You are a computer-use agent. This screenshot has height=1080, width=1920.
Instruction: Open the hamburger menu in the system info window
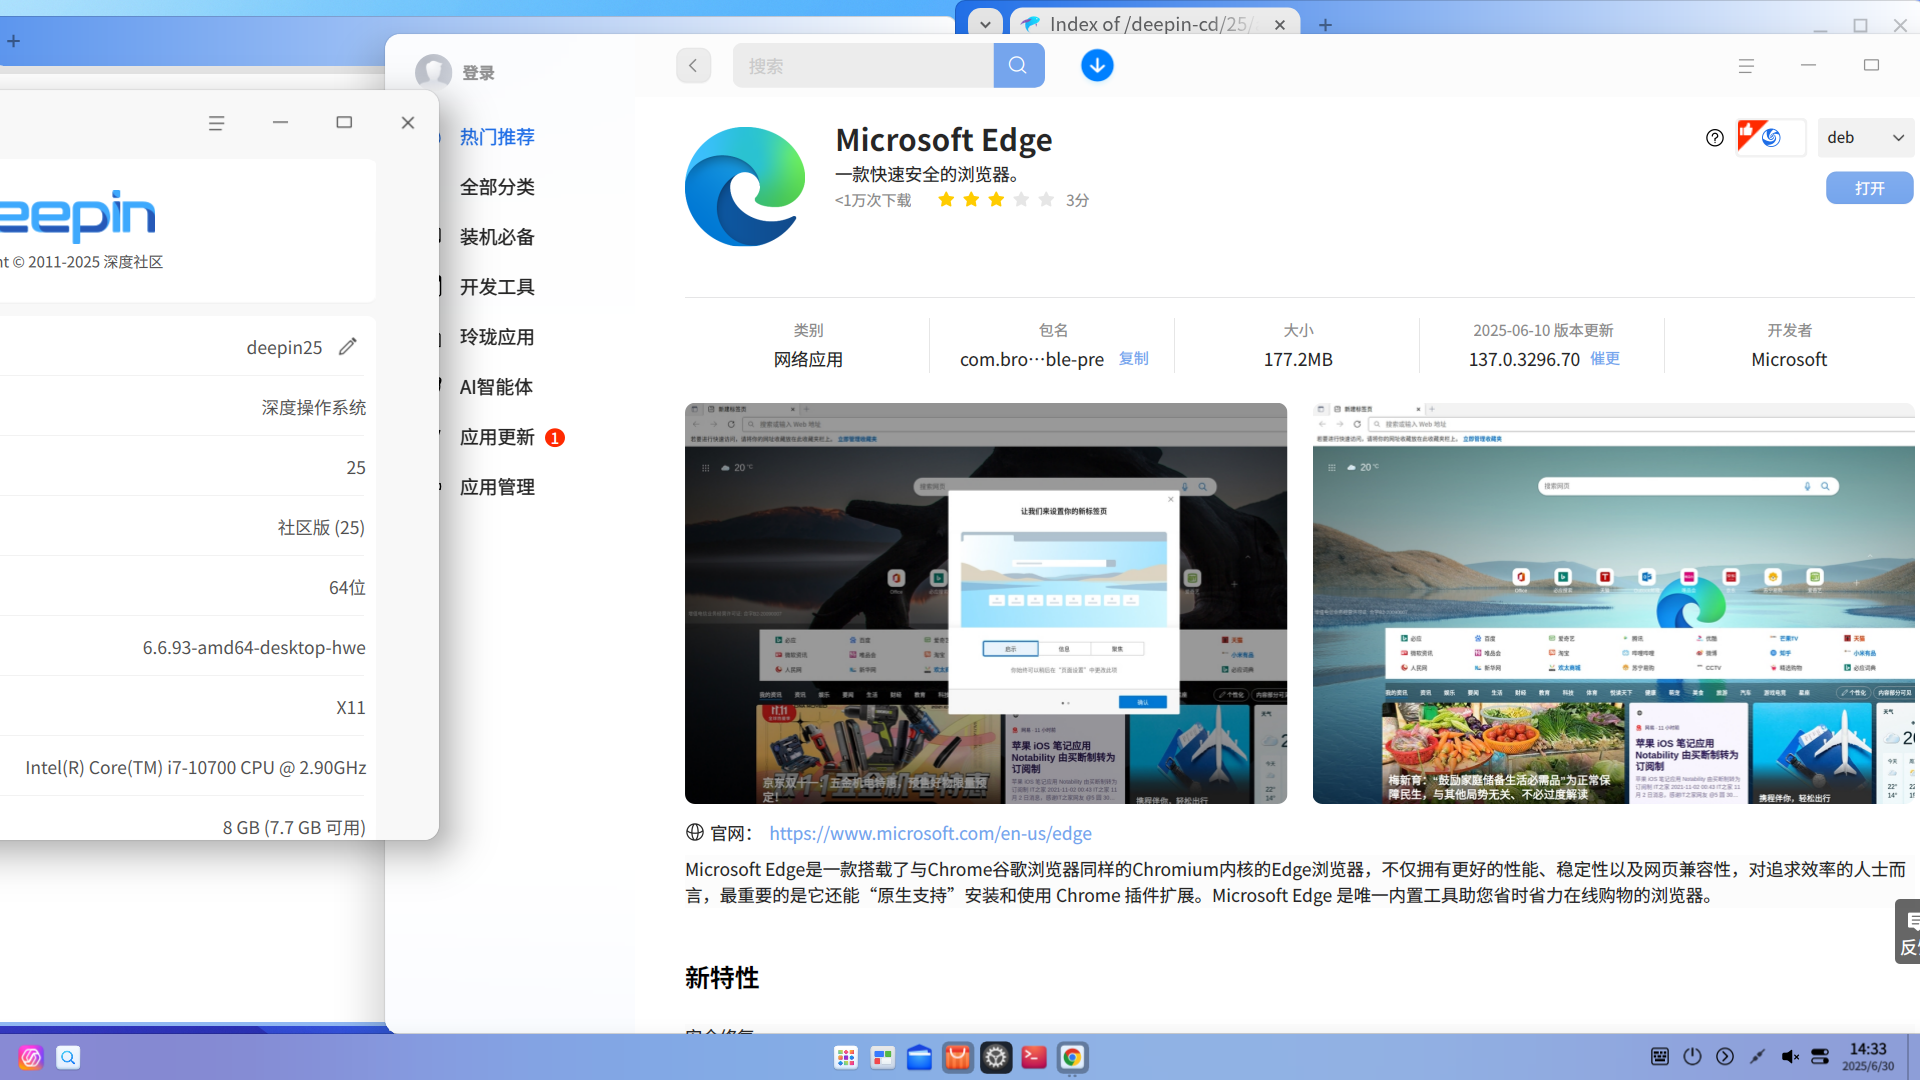tap(216, 123)
